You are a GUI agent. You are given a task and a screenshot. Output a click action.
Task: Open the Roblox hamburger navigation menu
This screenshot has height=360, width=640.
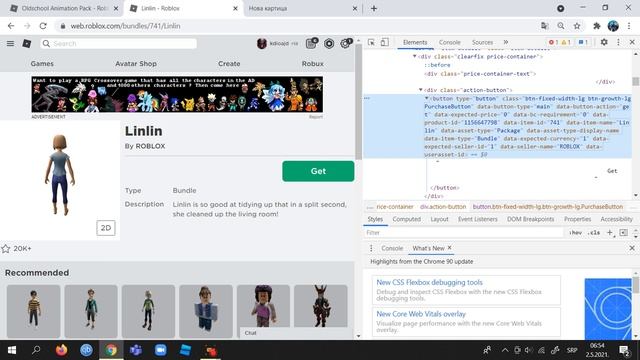tap(10, 43)
